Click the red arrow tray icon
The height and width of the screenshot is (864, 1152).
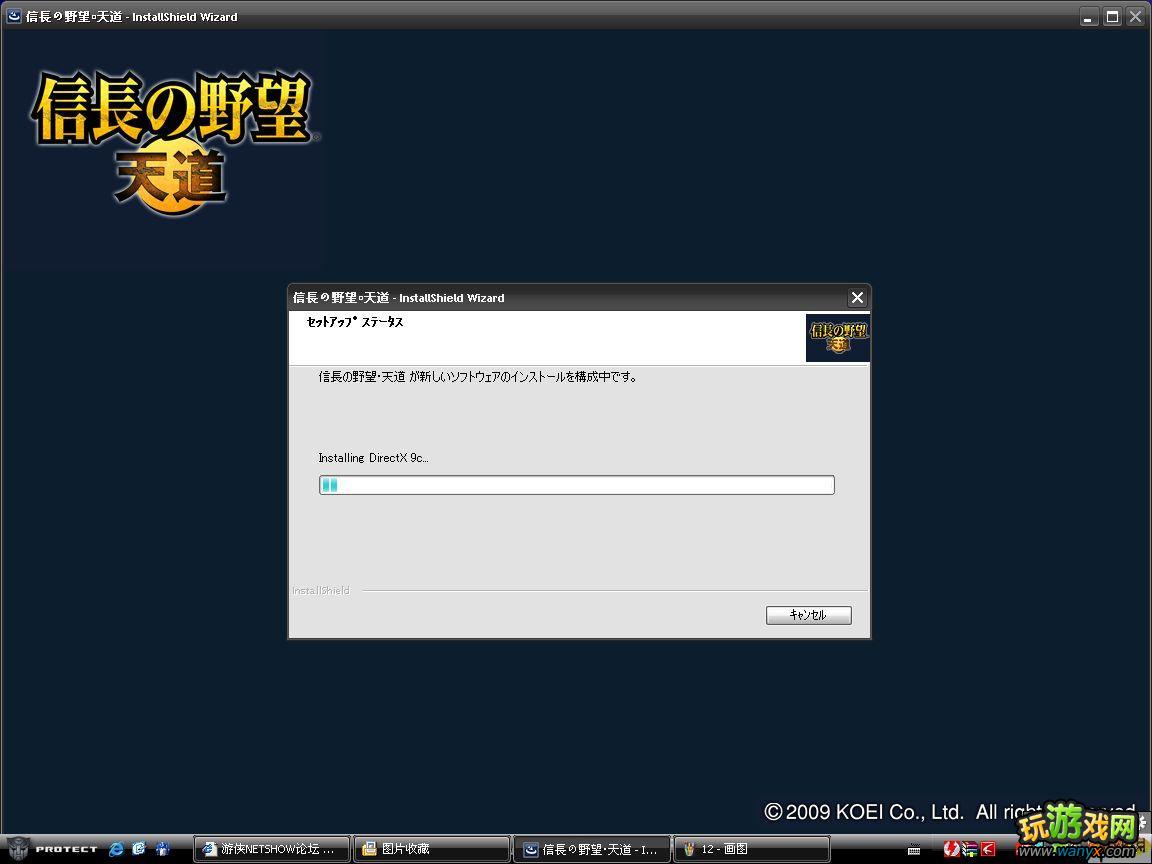[x=987, y=849]
